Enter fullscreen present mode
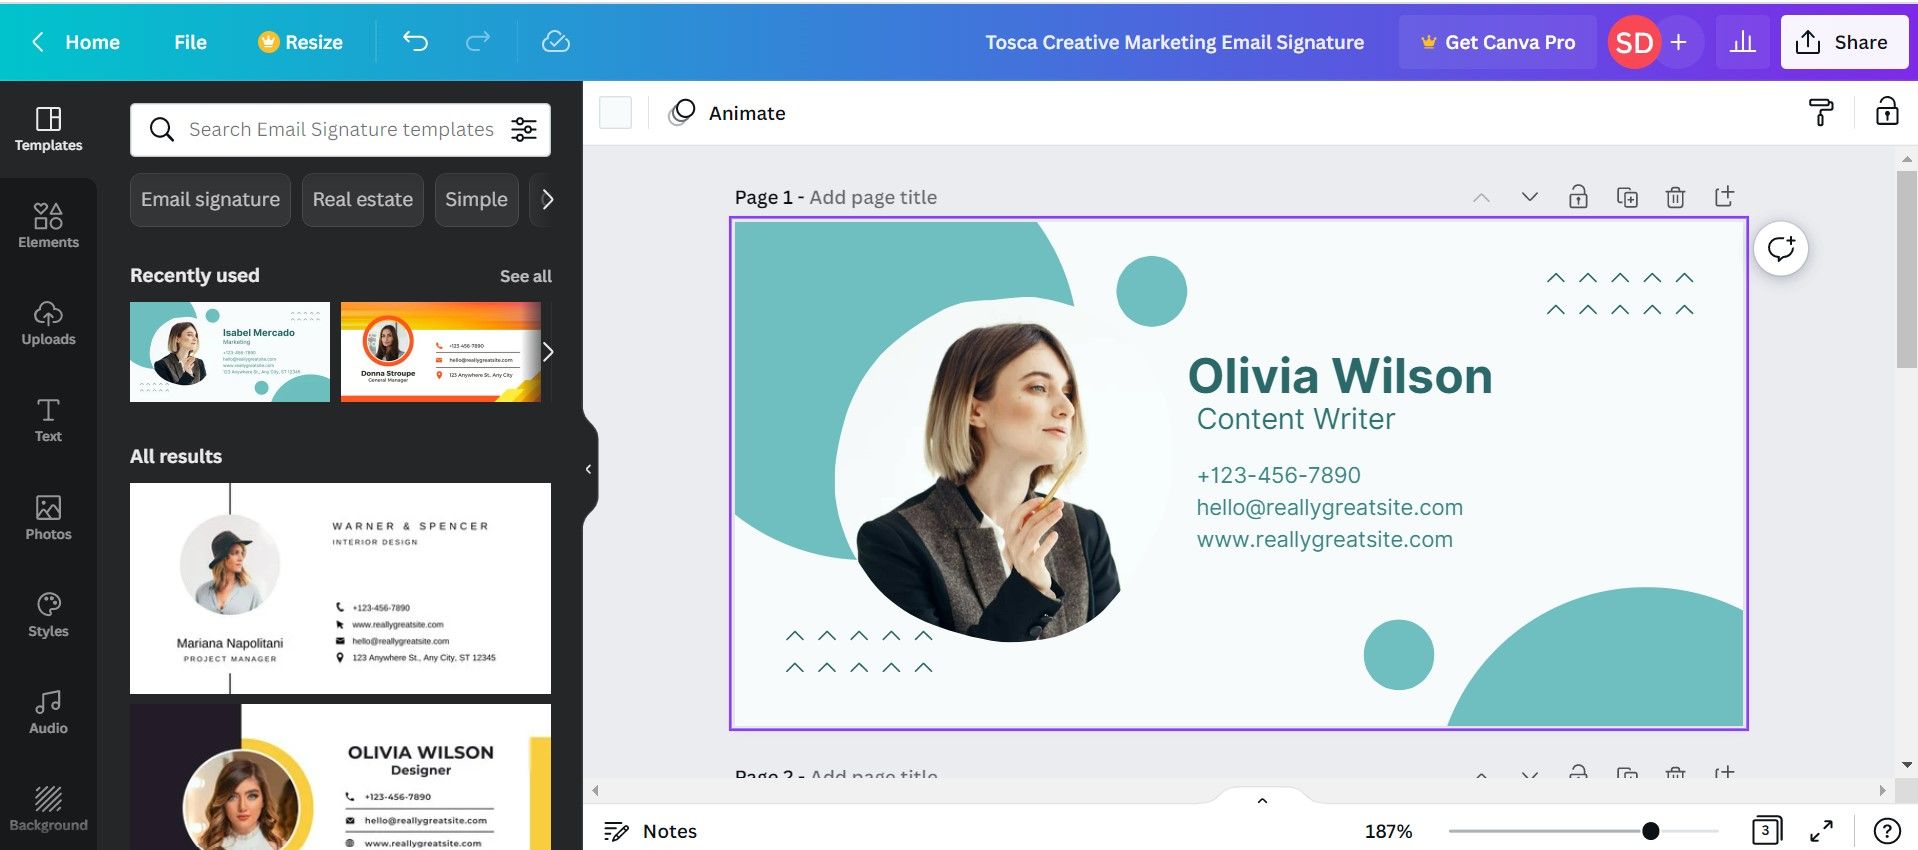Image resolution: width=1918 pixels, height=850 pixels. (x=1822, y=831)
